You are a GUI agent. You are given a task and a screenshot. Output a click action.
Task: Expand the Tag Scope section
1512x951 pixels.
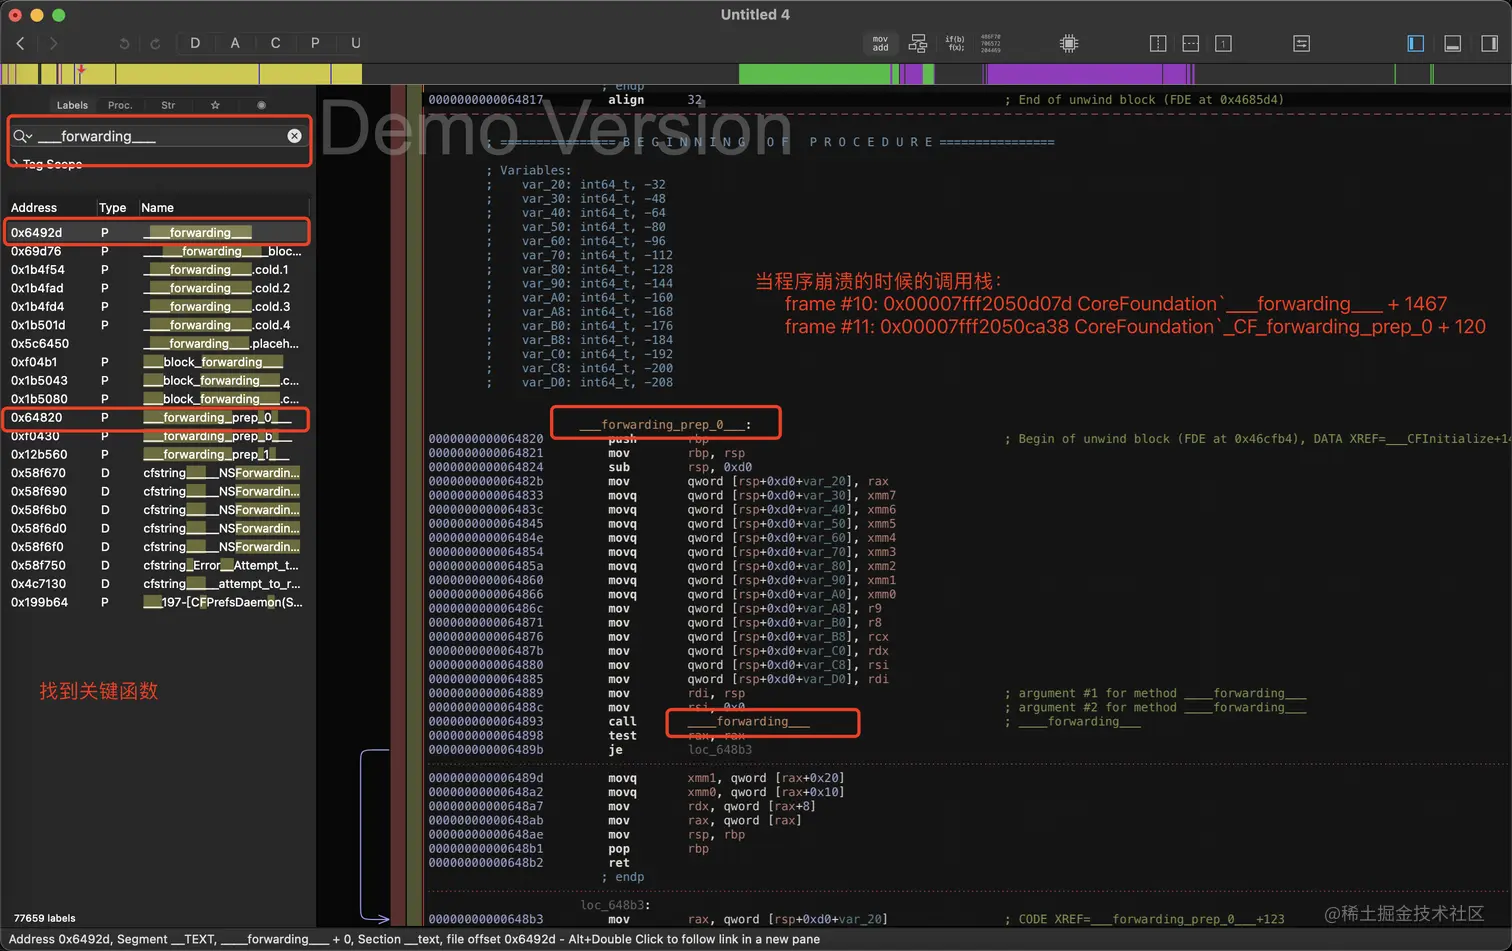tap(15, 164)
